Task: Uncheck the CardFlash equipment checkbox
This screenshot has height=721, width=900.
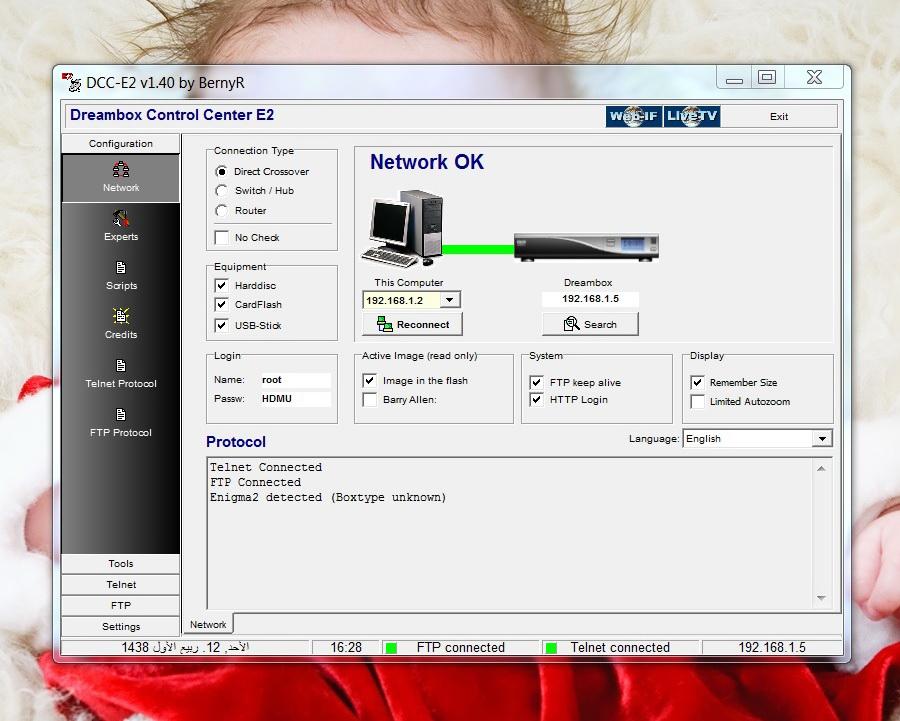Action: point(222,304)
